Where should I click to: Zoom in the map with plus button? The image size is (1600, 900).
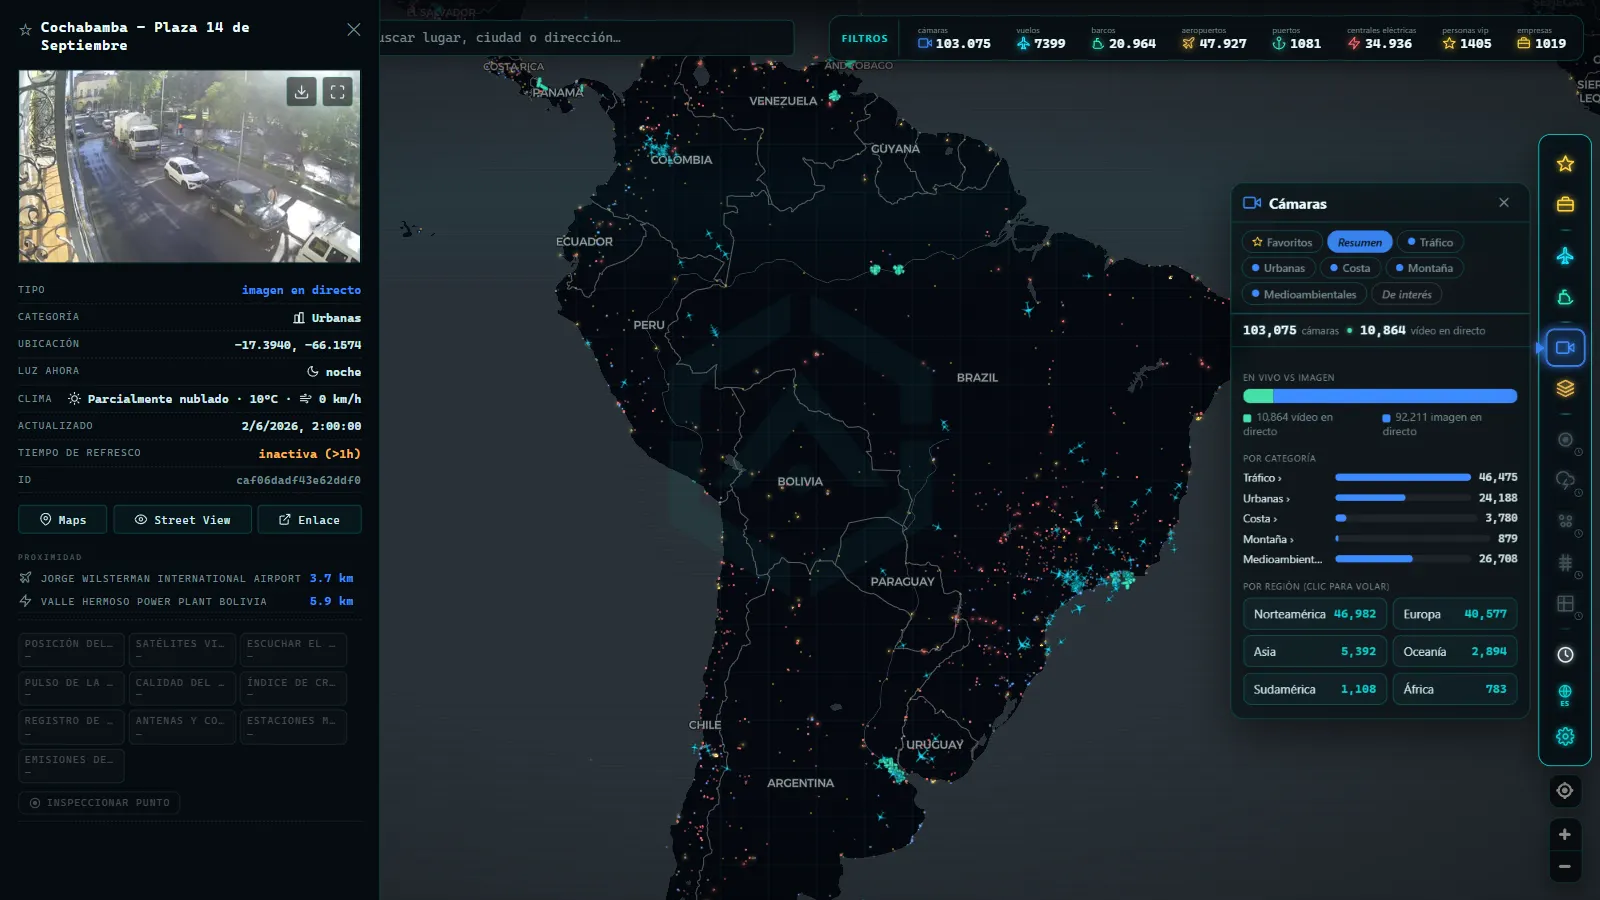1565,834
